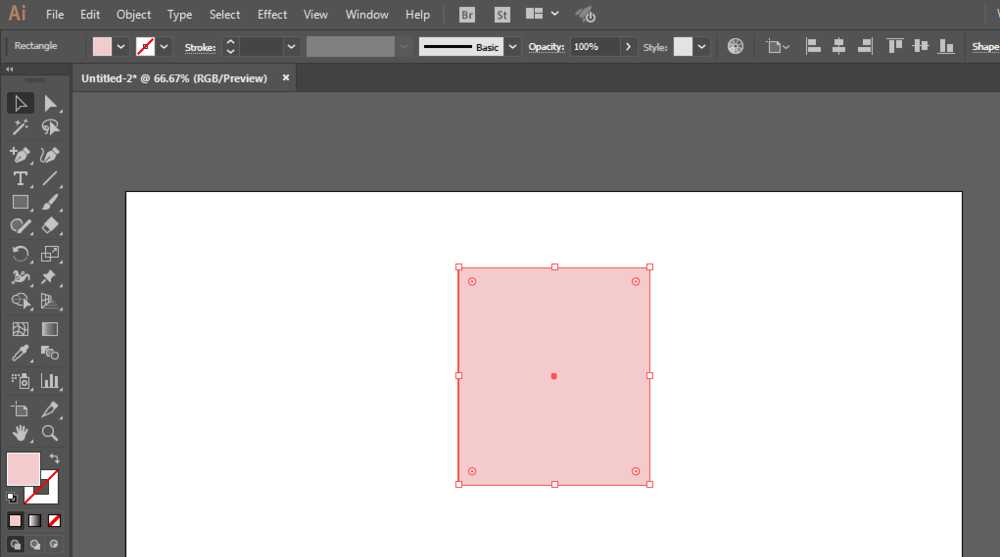Select the Zoom tool

click(50, 433)
